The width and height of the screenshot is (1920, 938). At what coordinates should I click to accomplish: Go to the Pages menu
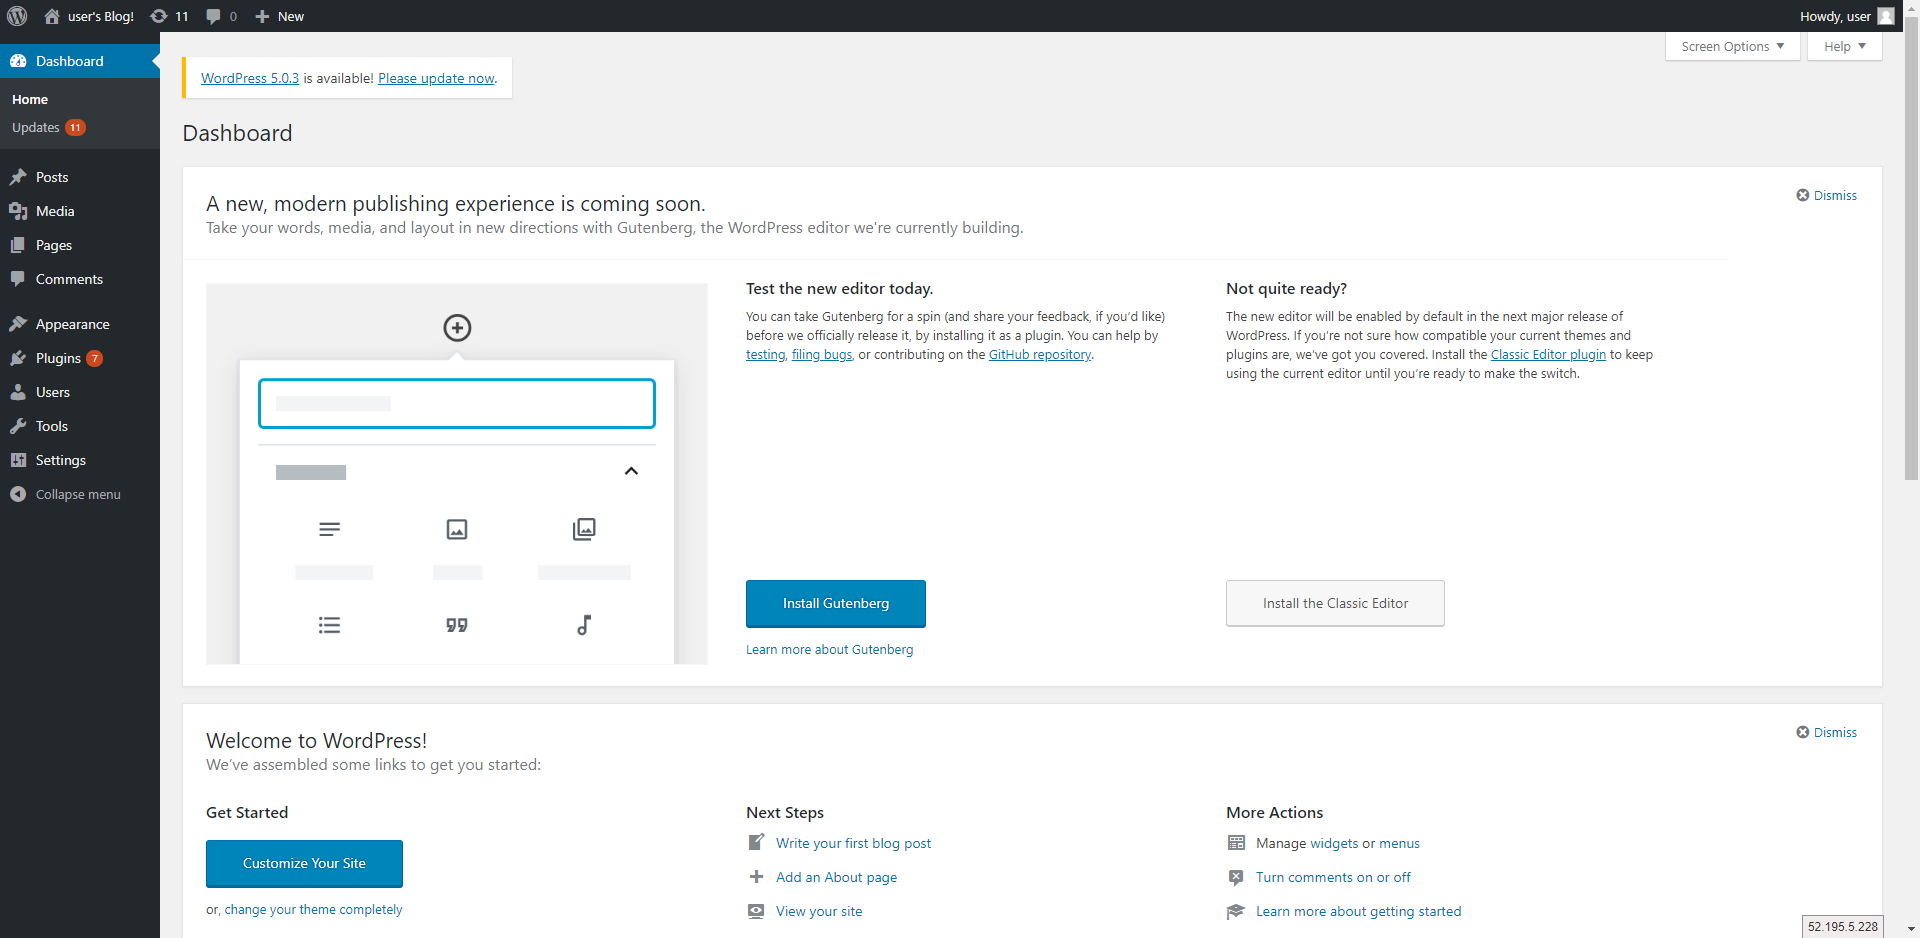point(54,245)
